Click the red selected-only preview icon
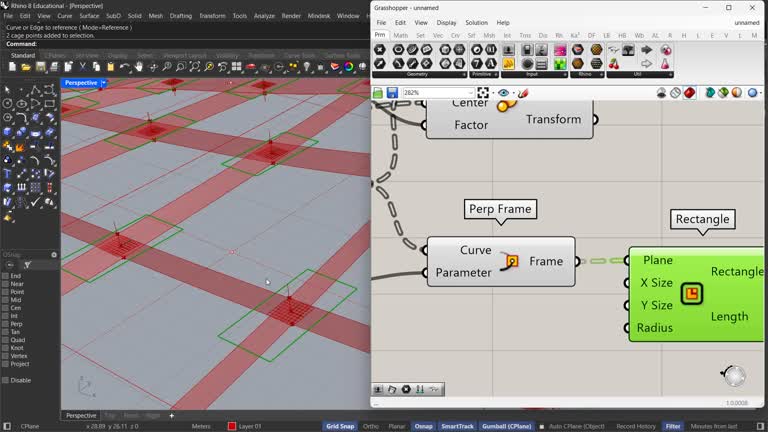 coord(691,93)
